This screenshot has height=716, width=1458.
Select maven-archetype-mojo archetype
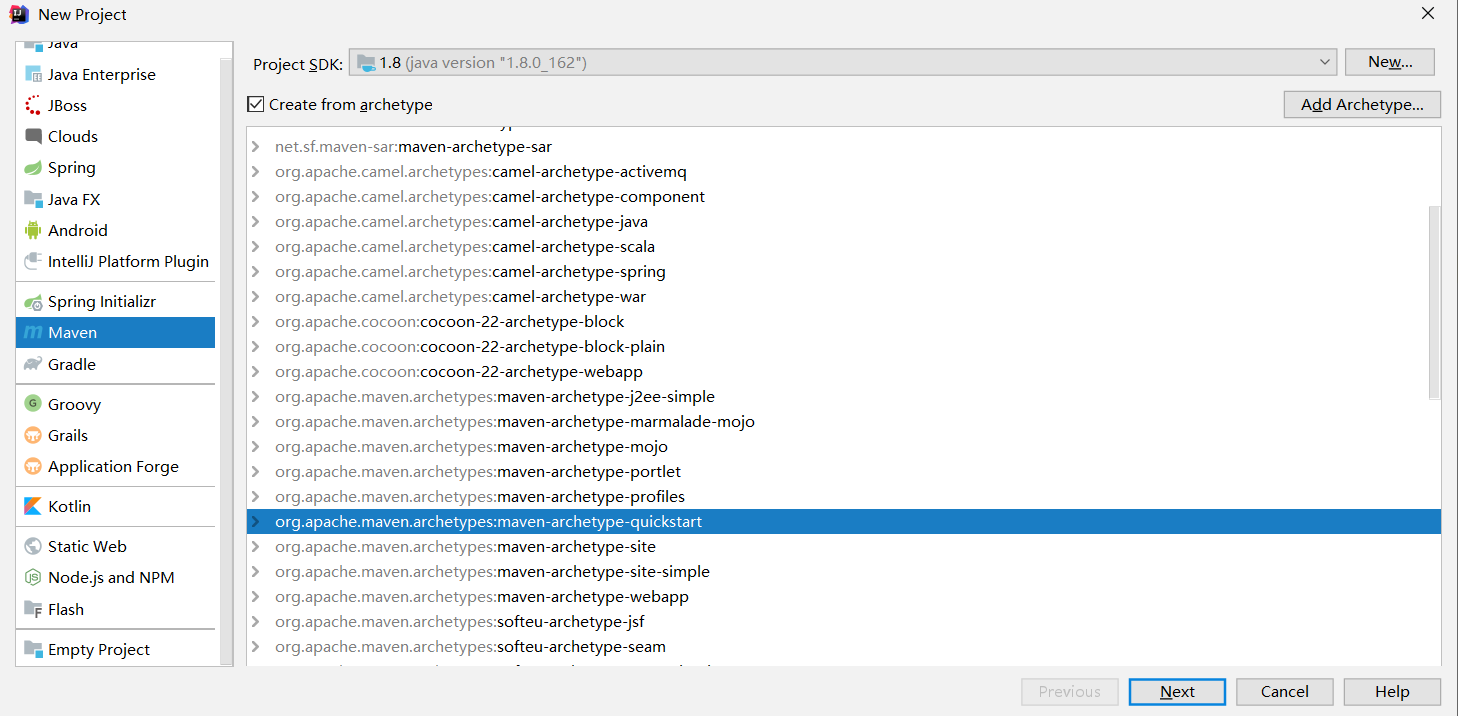[x=844, y=447]
